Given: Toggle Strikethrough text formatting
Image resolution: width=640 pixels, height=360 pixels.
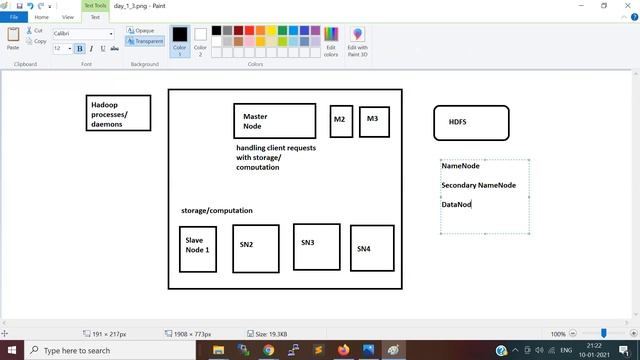Looking at the screenshot, I should click(115, 49).
